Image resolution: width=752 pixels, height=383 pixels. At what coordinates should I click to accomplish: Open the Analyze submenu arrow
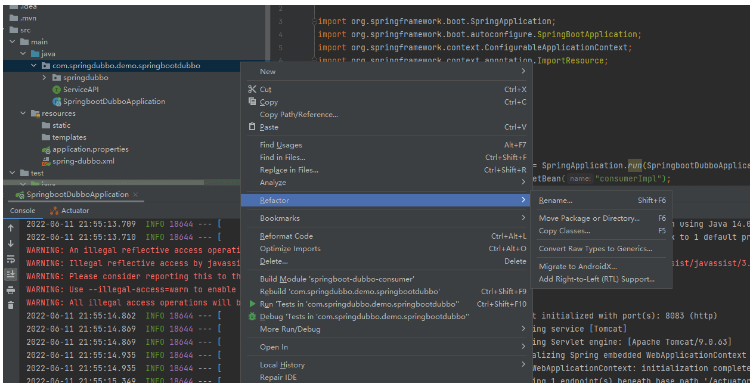pos(523,182)
